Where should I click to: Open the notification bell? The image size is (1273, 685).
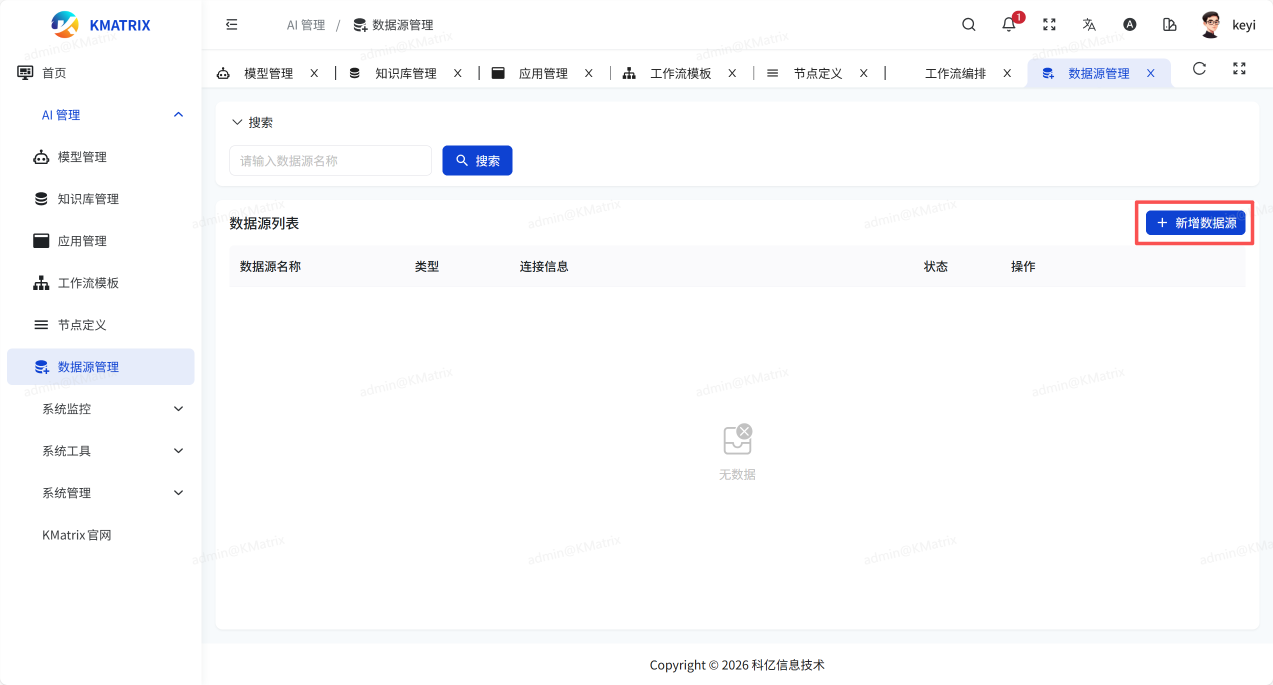coord(1009,25)
